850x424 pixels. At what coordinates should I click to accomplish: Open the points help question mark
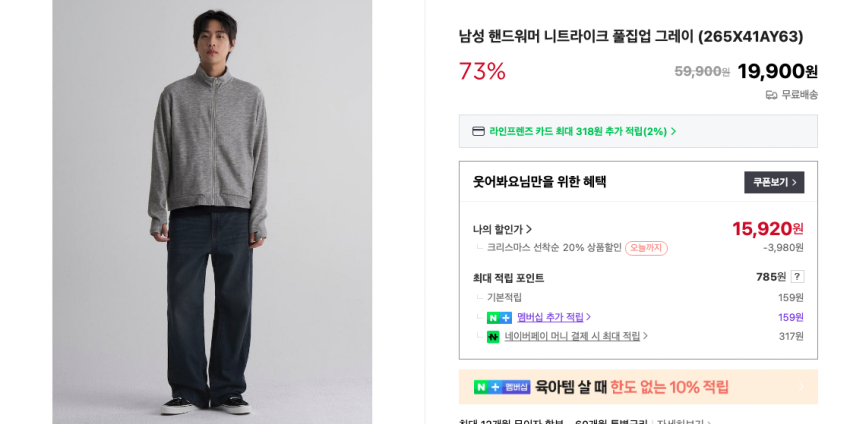pos(797,277)
